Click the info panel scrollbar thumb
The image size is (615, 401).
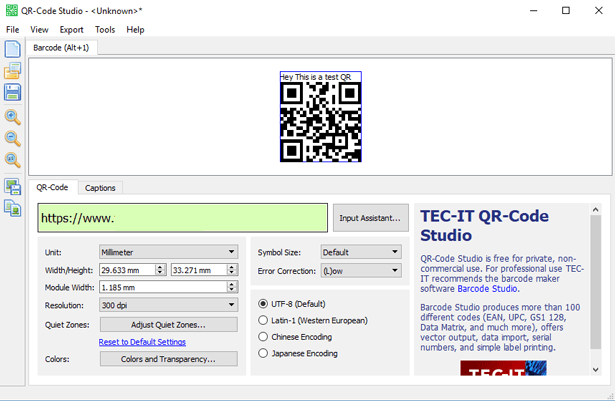[595, 282]
